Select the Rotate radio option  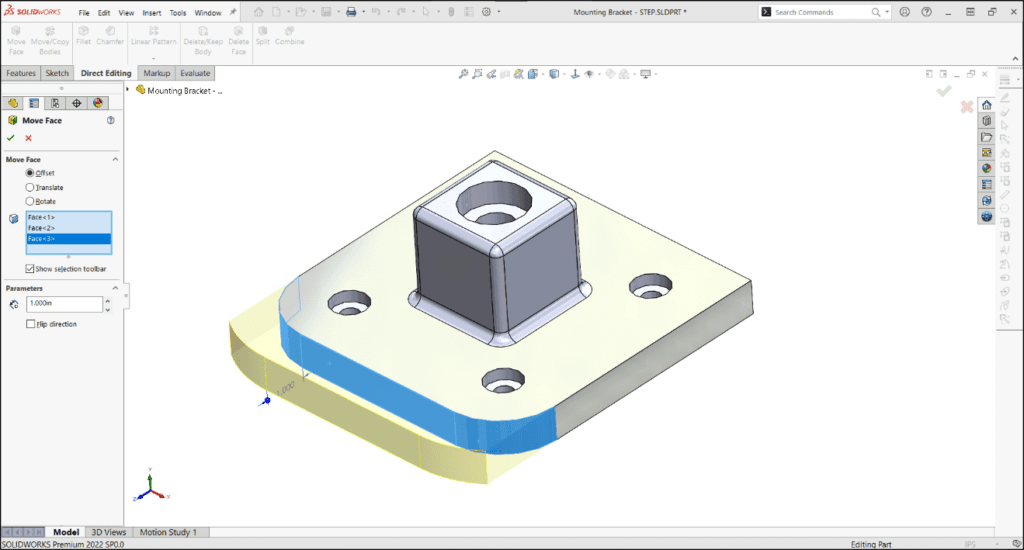pos(29,201)
